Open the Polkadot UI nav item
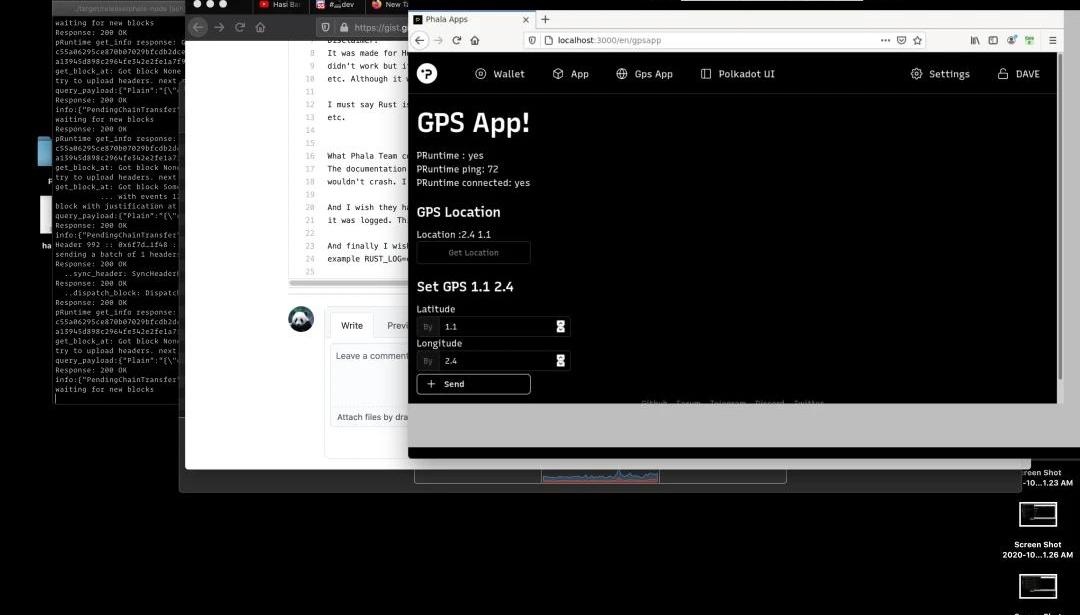Screen dimensions: 1080x615 (x=737, y=74)
